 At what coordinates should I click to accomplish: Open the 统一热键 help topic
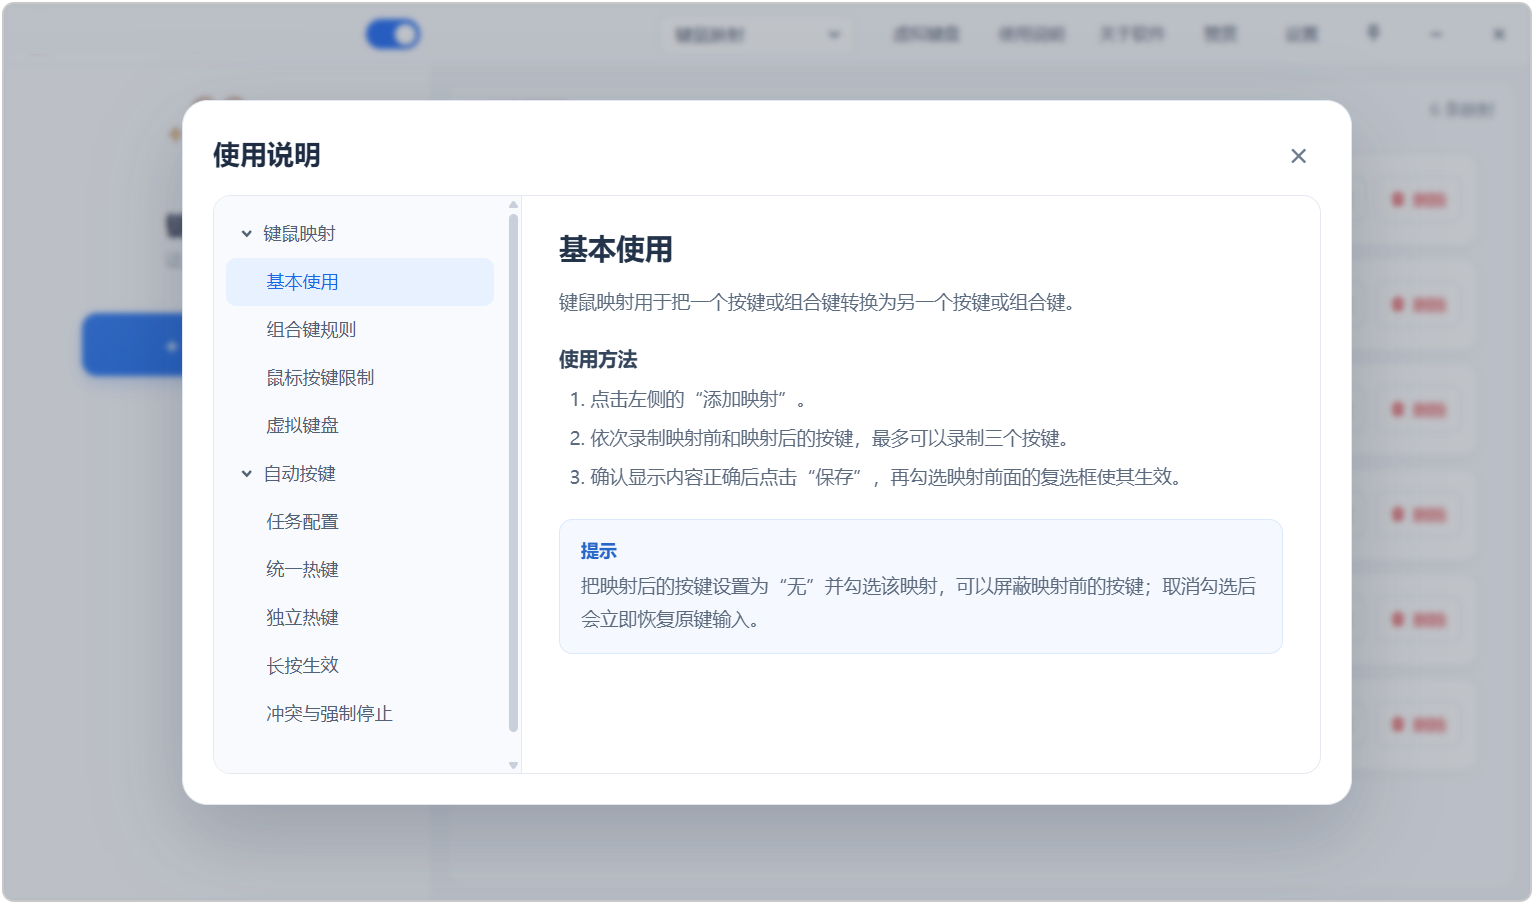[x=360, y=570]
